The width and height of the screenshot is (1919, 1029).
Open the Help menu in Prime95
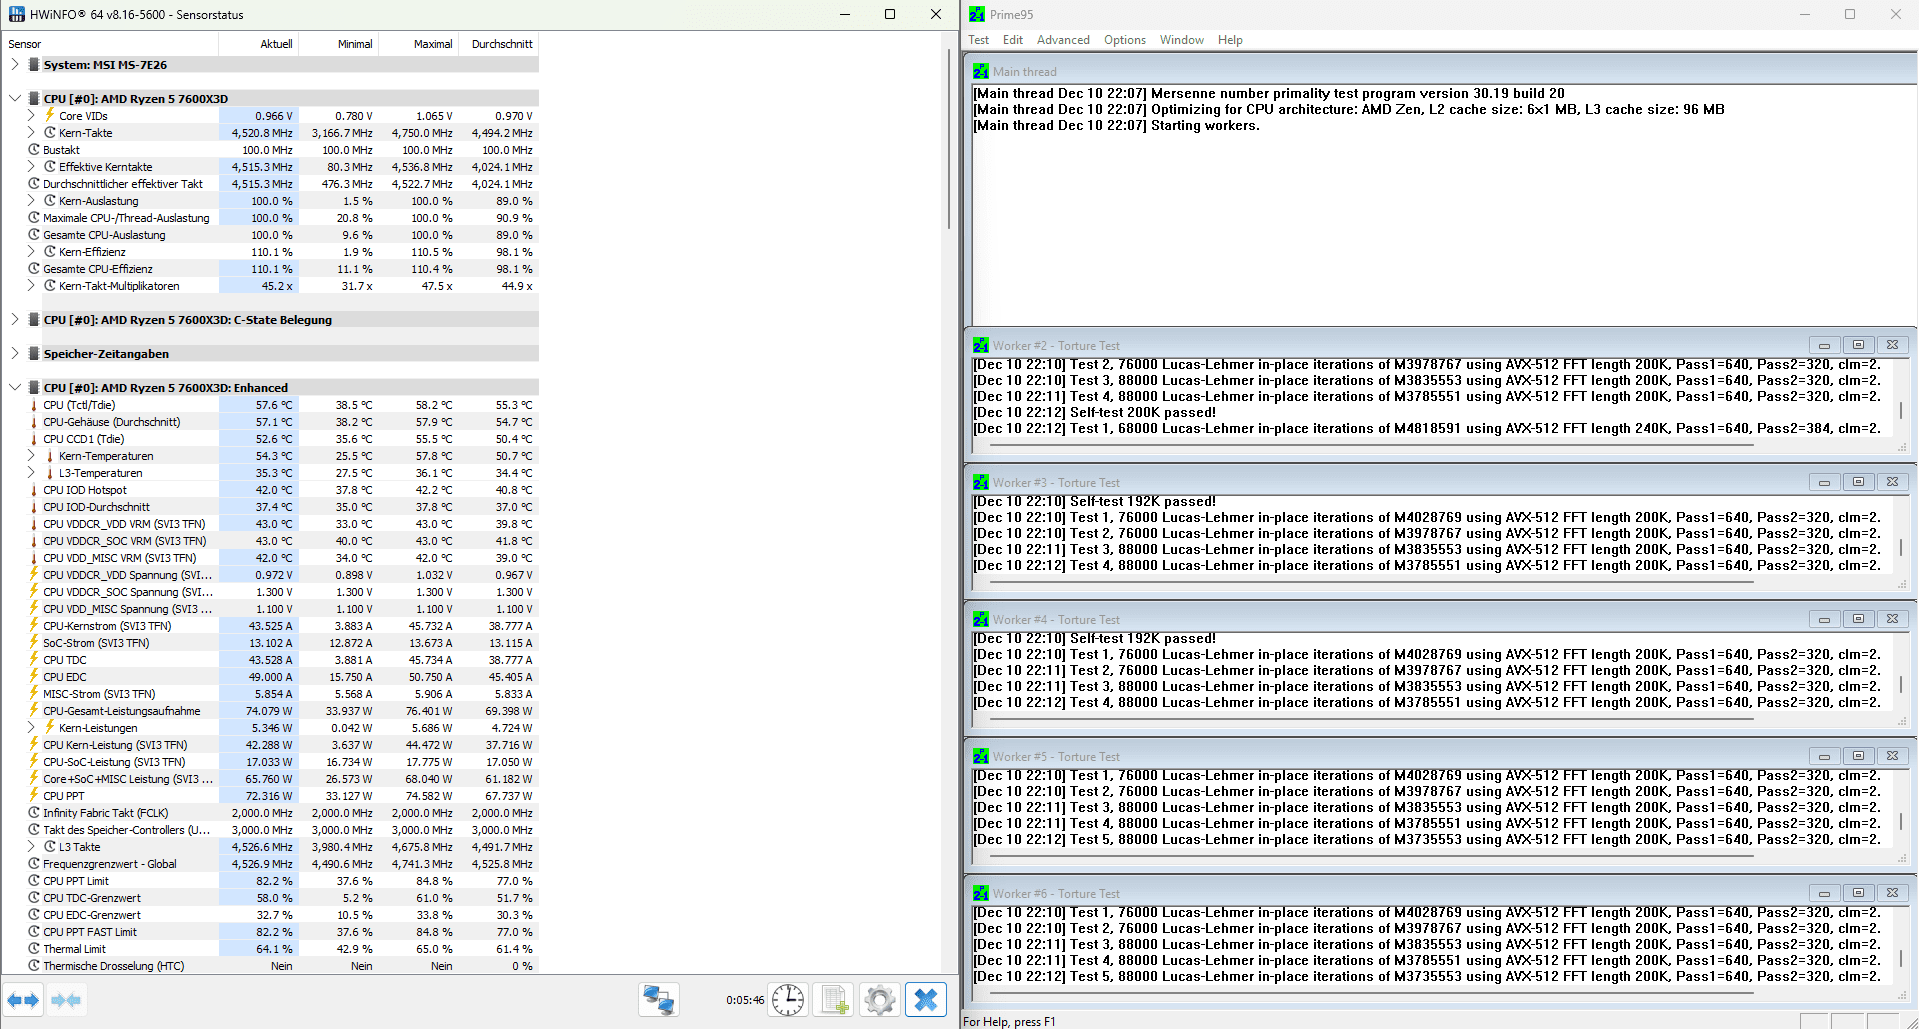click(x=1230, y=40)
